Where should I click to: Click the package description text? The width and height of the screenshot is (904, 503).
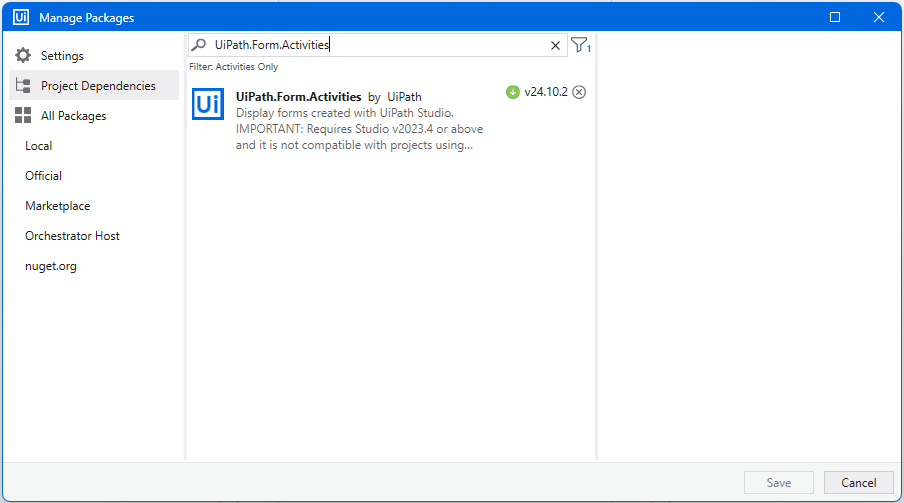pyautogui.click(x=359, y=129)
